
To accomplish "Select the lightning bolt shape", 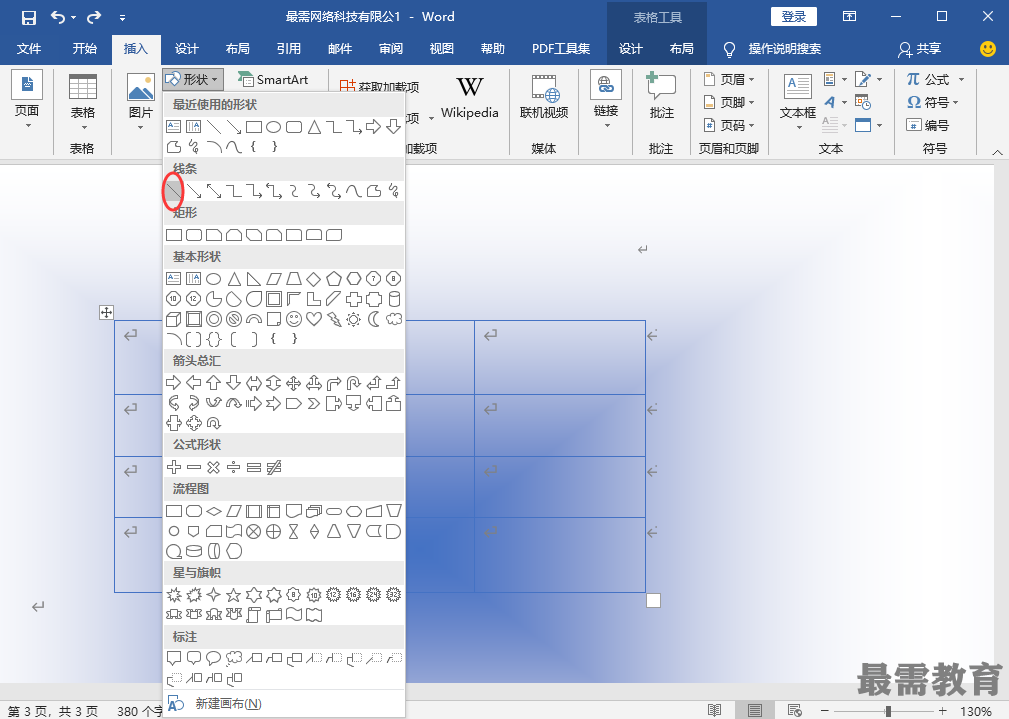I will click(x=333, y=319).
